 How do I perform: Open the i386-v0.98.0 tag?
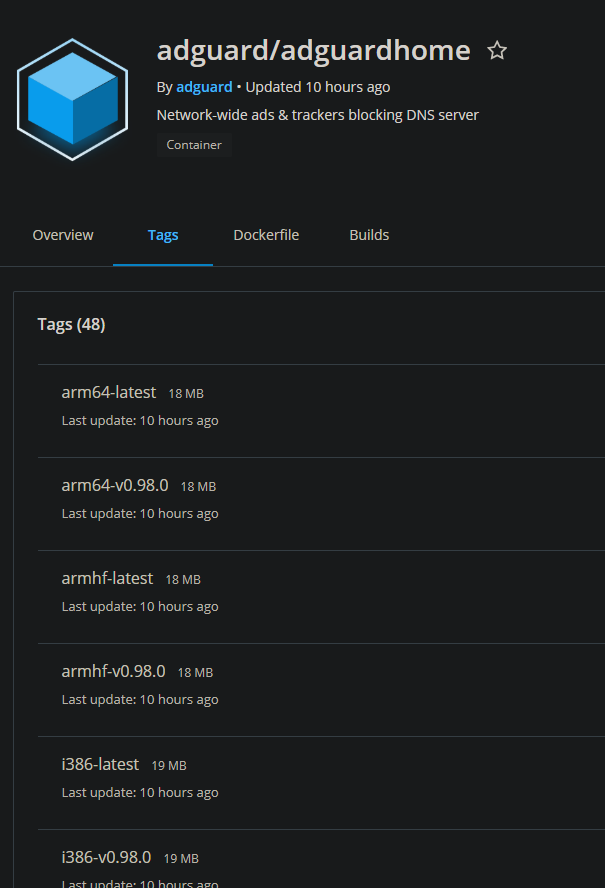tap(108, 857)
